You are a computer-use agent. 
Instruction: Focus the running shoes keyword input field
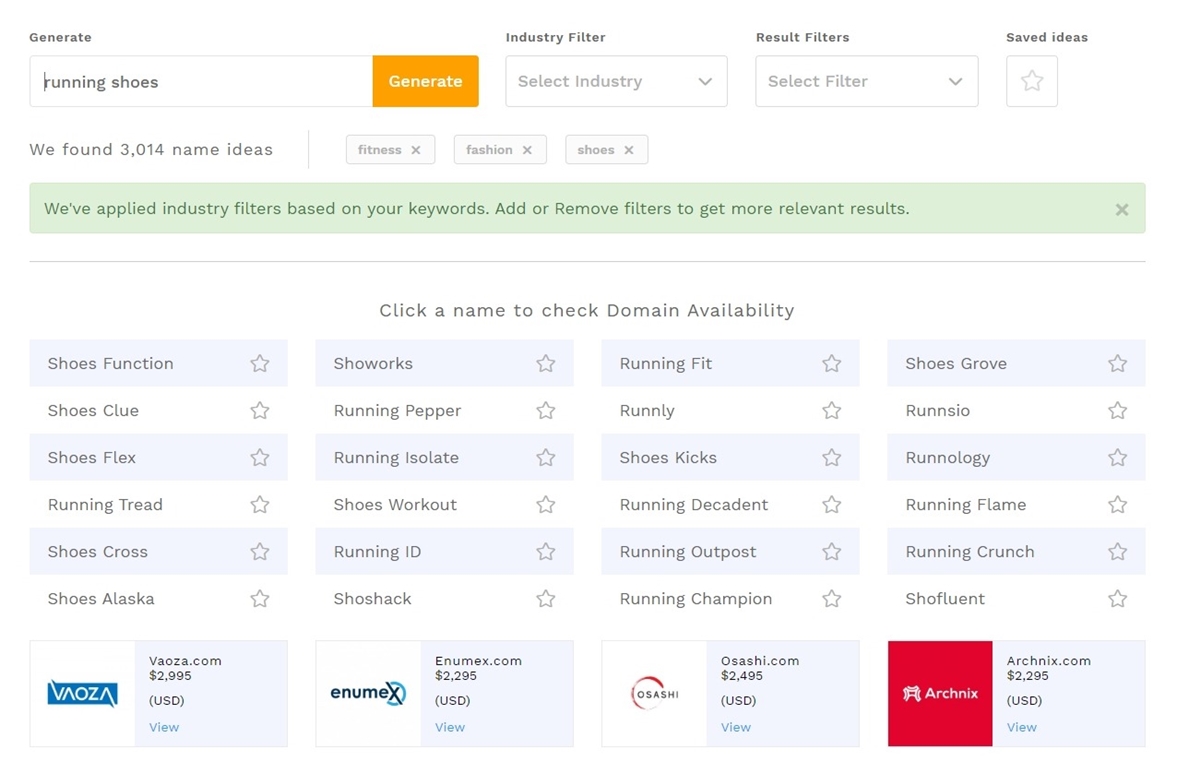pyautogui.click(x=200, y=82)
